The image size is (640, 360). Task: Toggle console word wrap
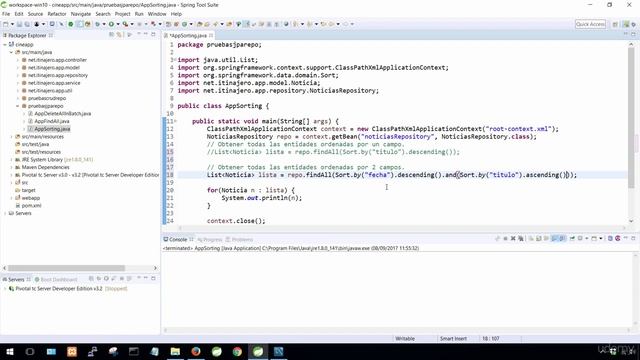pyautogui.click(x=546, y=238)
